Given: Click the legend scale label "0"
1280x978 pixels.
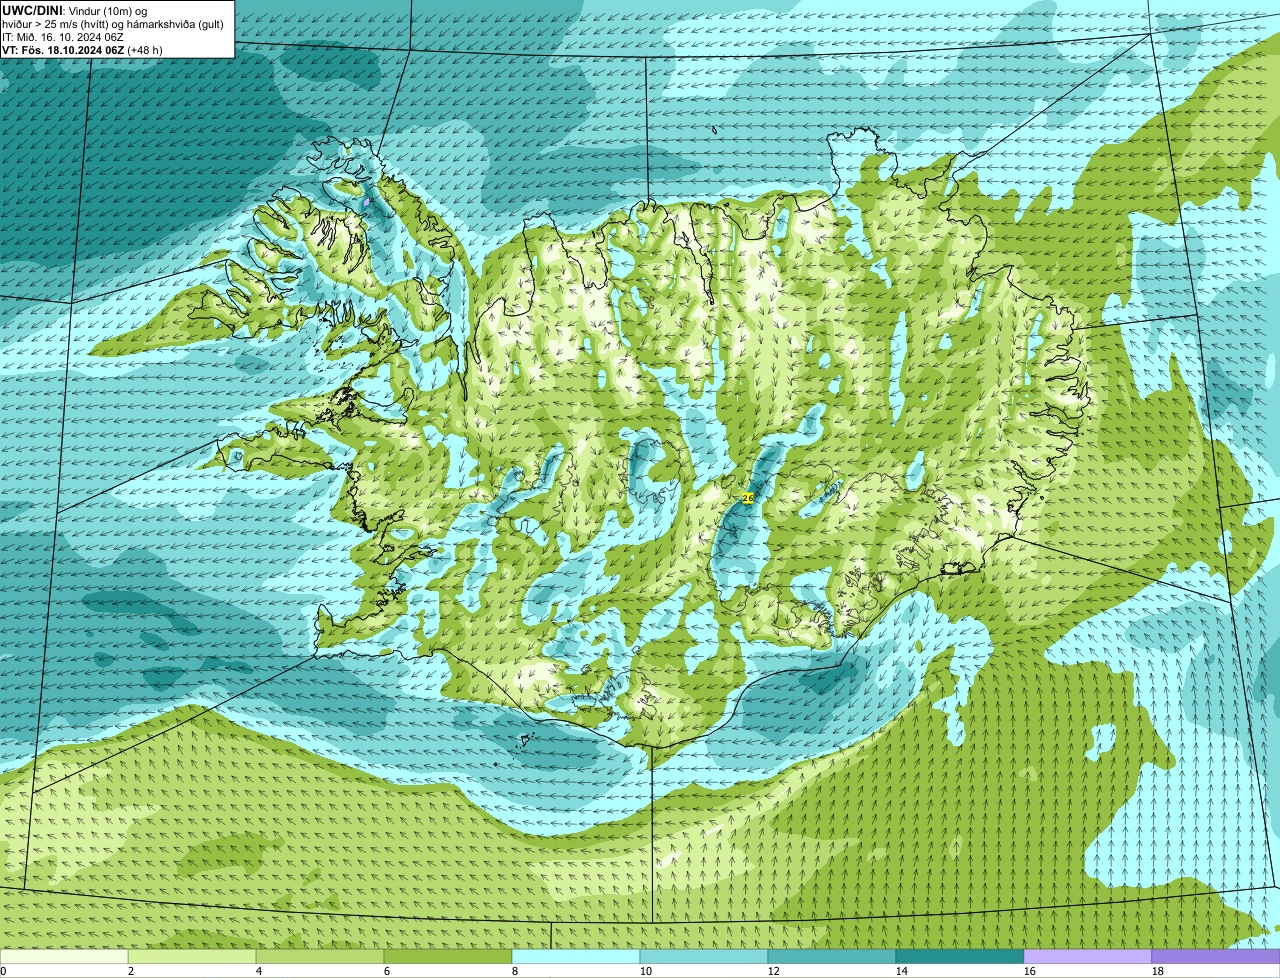Looking at the screenshot, I should (3, 971).
